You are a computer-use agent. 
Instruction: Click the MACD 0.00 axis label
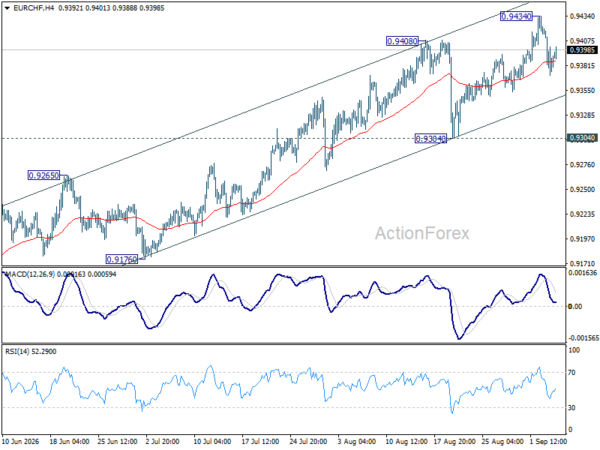[x=575, y=306]
